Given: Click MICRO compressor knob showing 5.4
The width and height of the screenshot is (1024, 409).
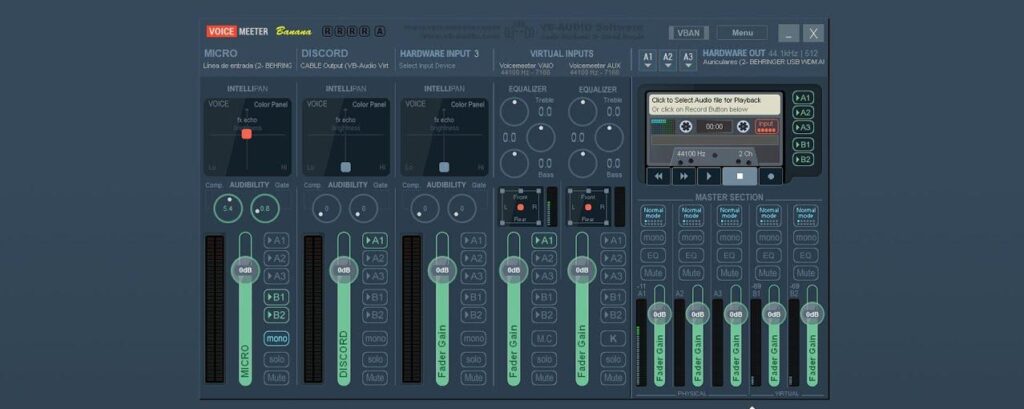Looking at the screenshot, I should [x=228, y=208].
